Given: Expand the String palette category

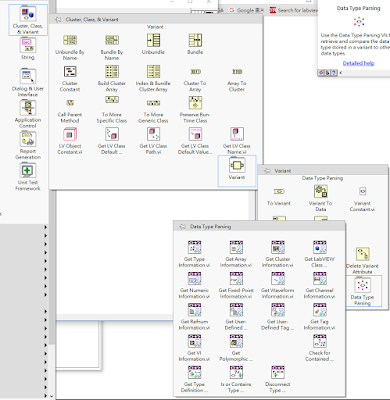Looking at the screenshot, I should pyautogui.click(x=28, y=49).
